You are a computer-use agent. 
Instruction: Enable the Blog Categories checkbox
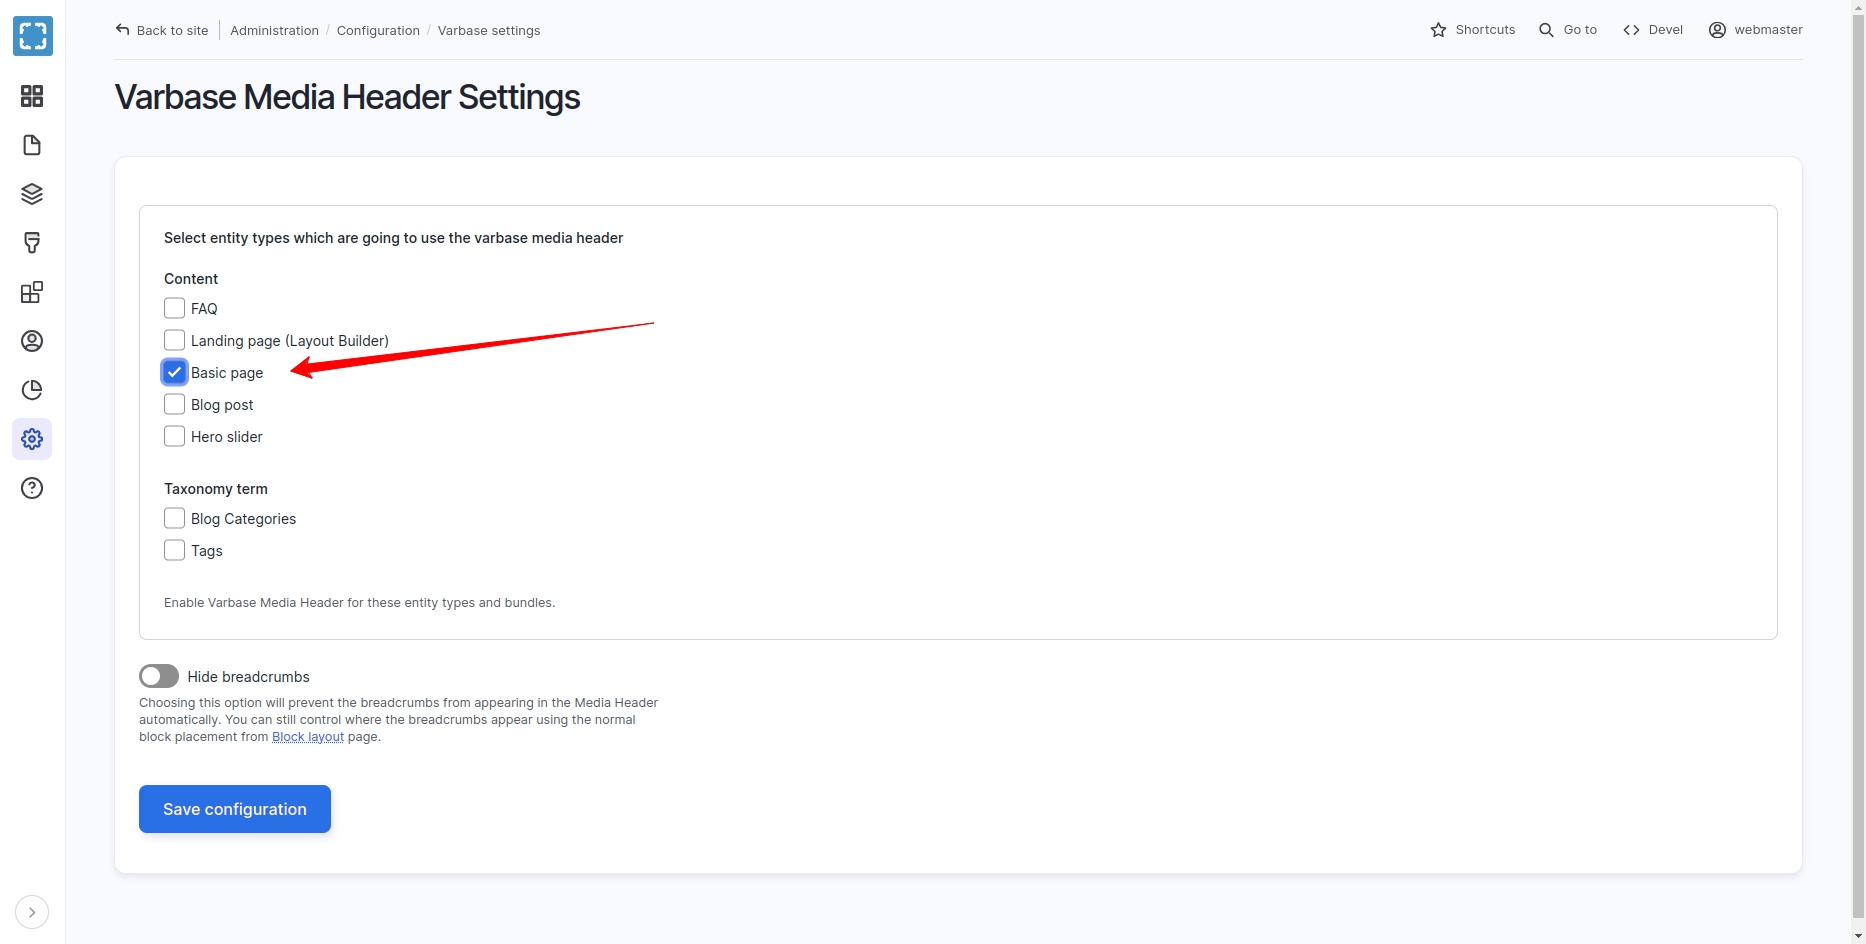(174, 518)
